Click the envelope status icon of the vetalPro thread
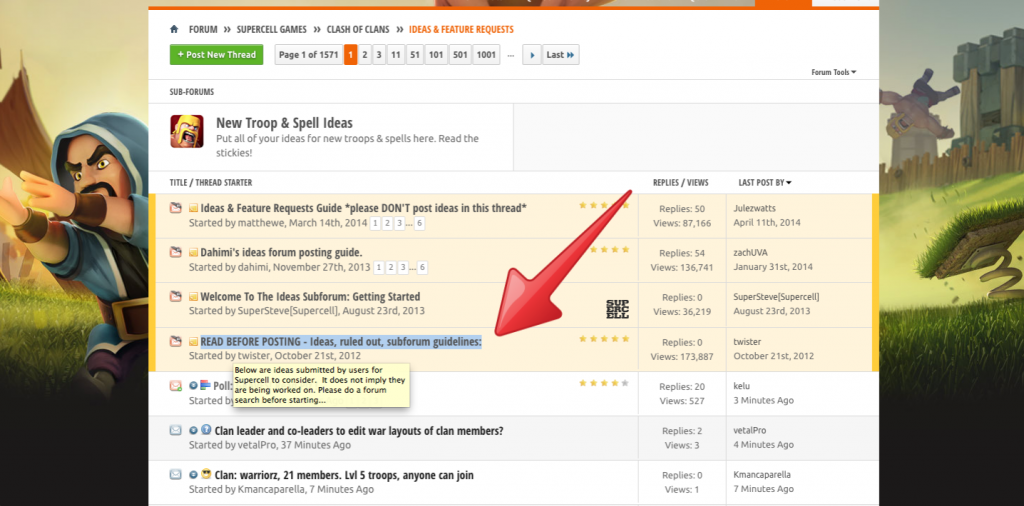 click(176, 430)
